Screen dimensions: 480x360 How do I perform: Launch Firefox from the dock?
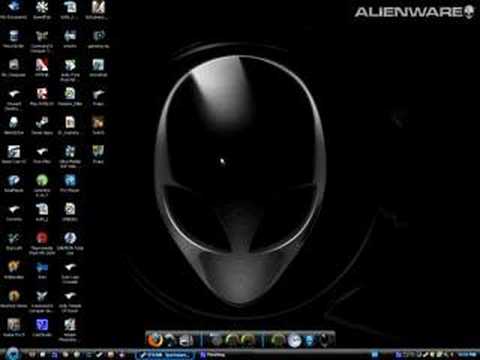[155, 340]
